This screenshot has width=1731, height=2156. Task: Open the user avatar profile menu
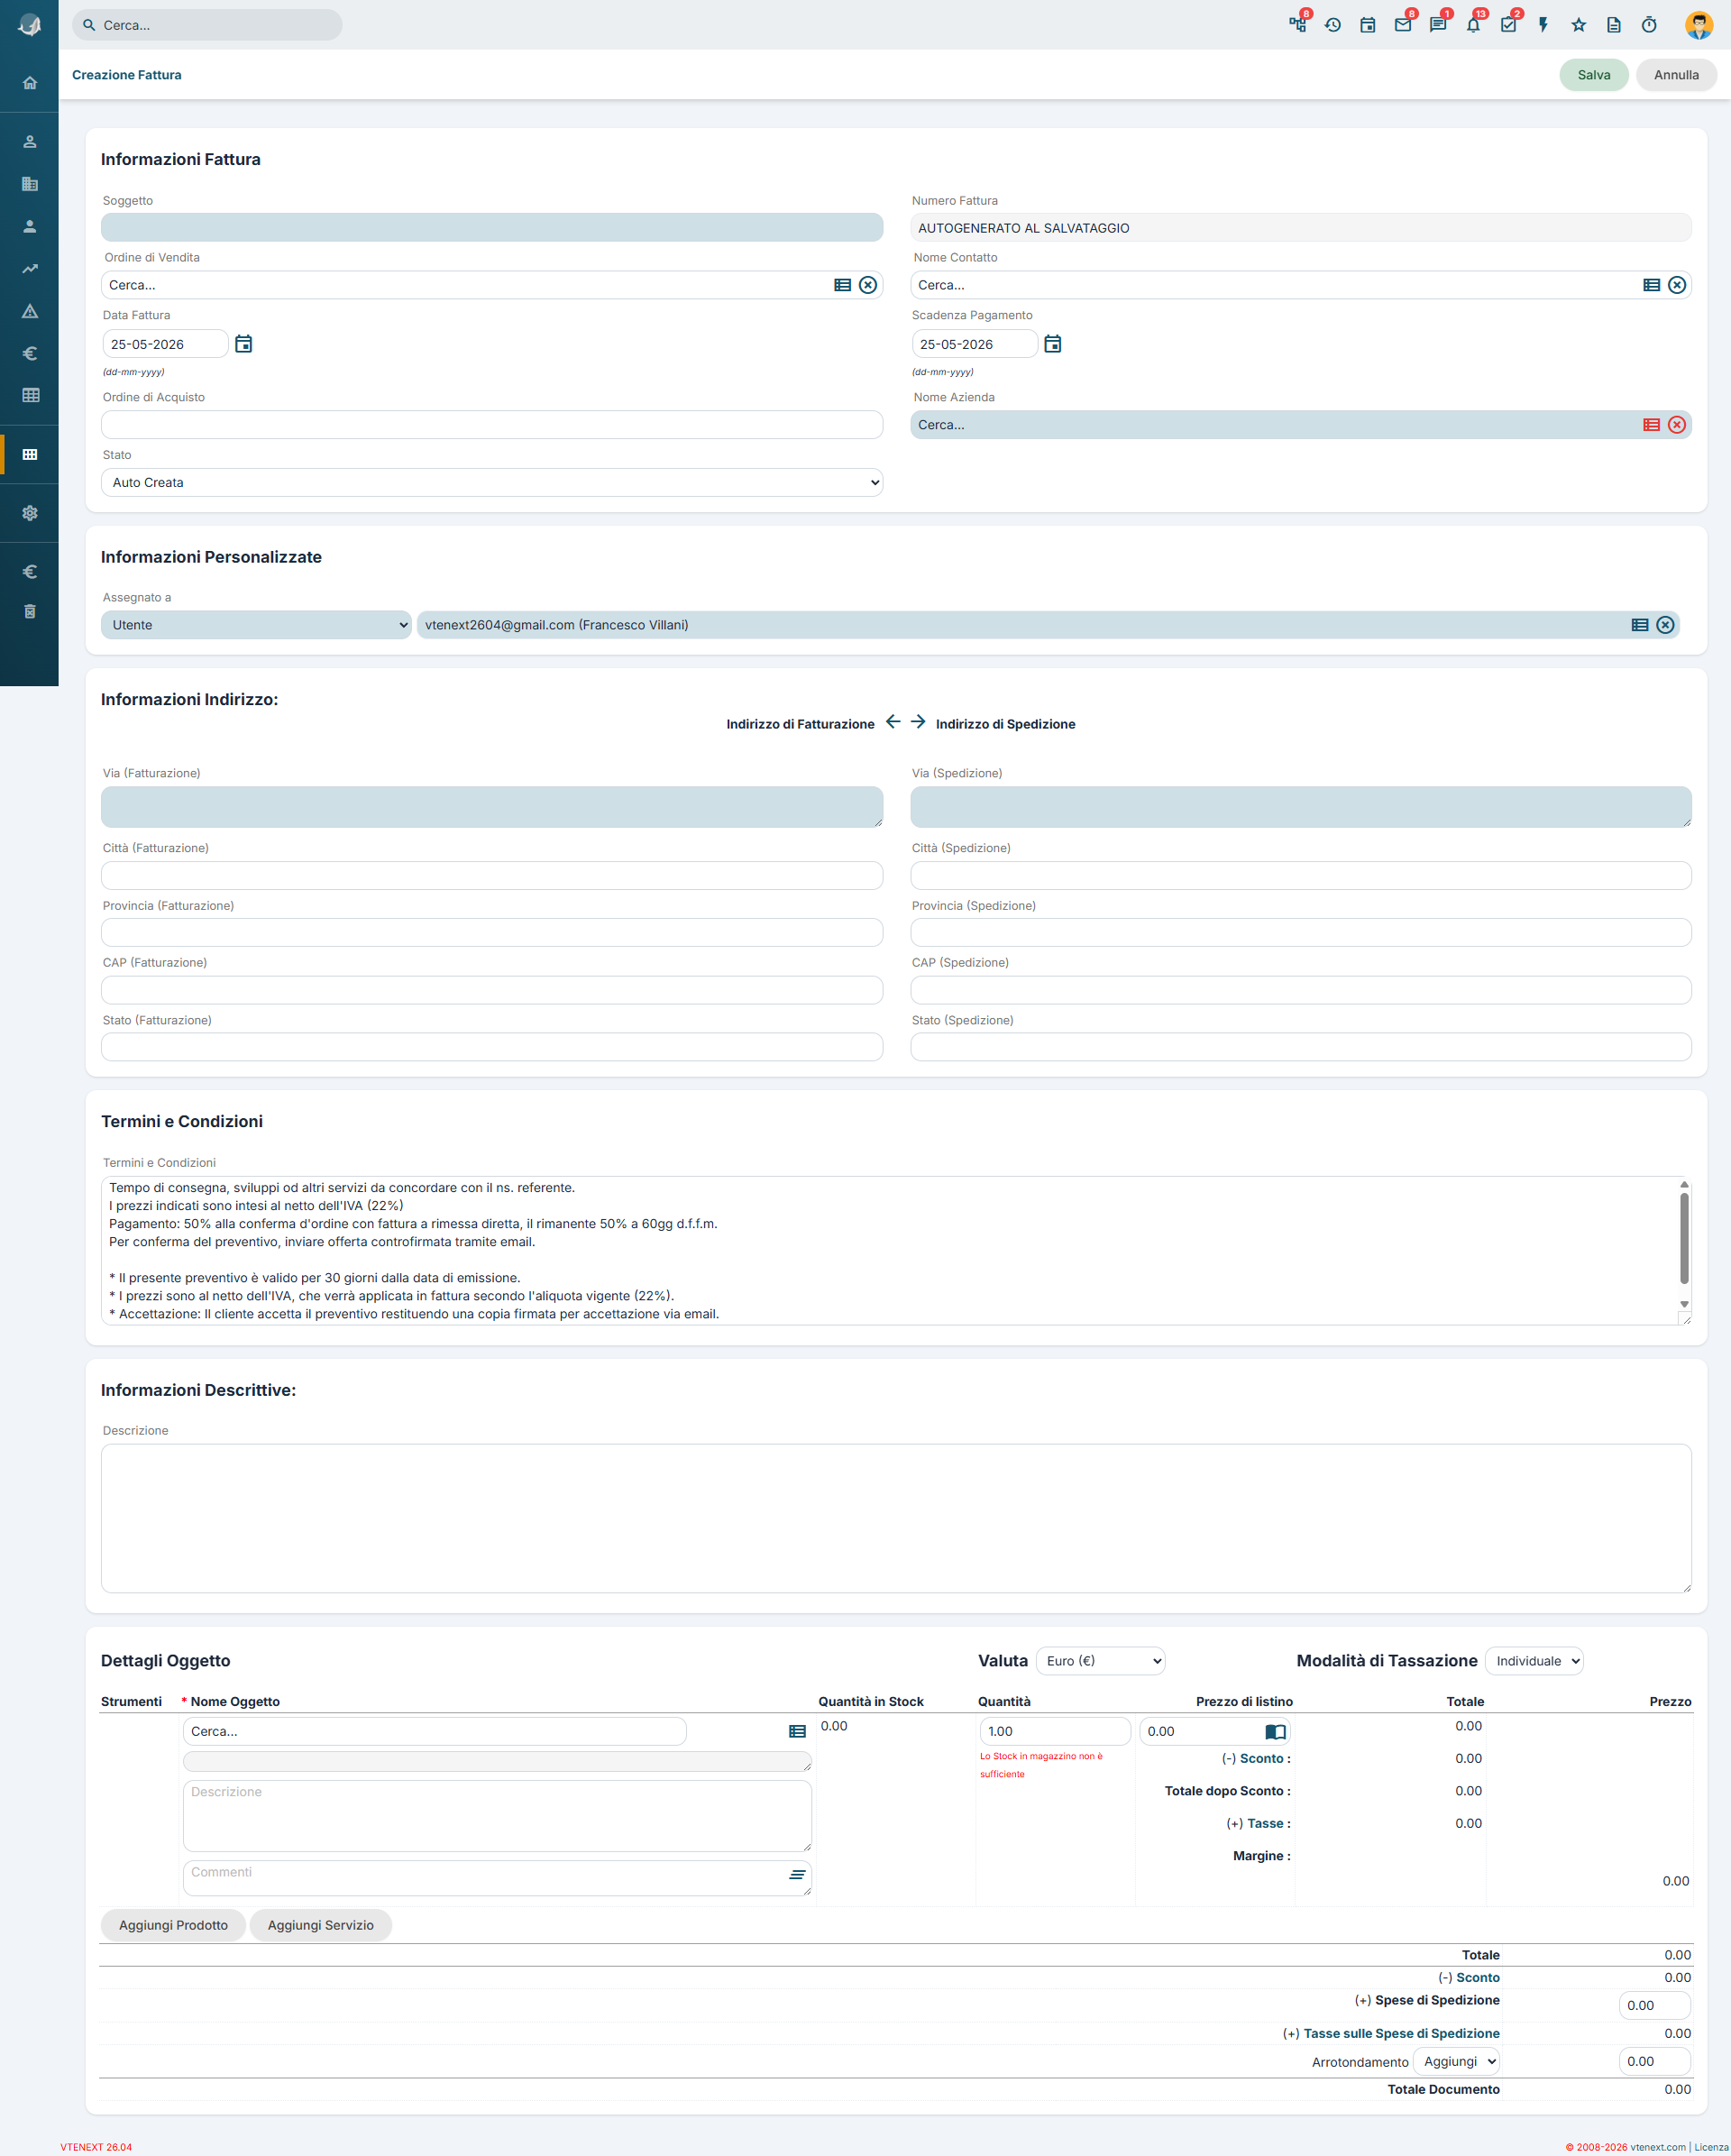point(1698,25)
